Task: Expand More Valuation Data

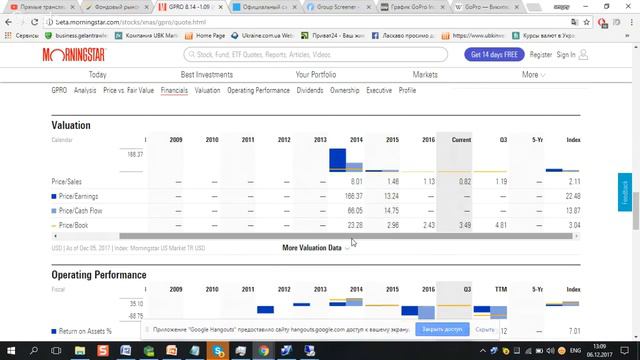Action: coord(316,248)
